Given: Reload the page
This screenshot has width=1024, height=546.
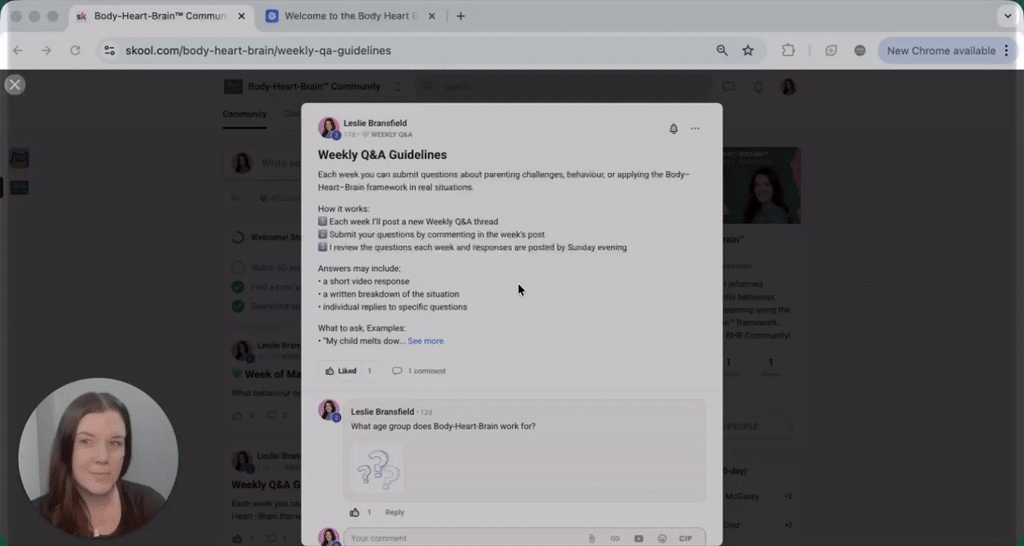Looking at the screenshot, I should (75, 50).
